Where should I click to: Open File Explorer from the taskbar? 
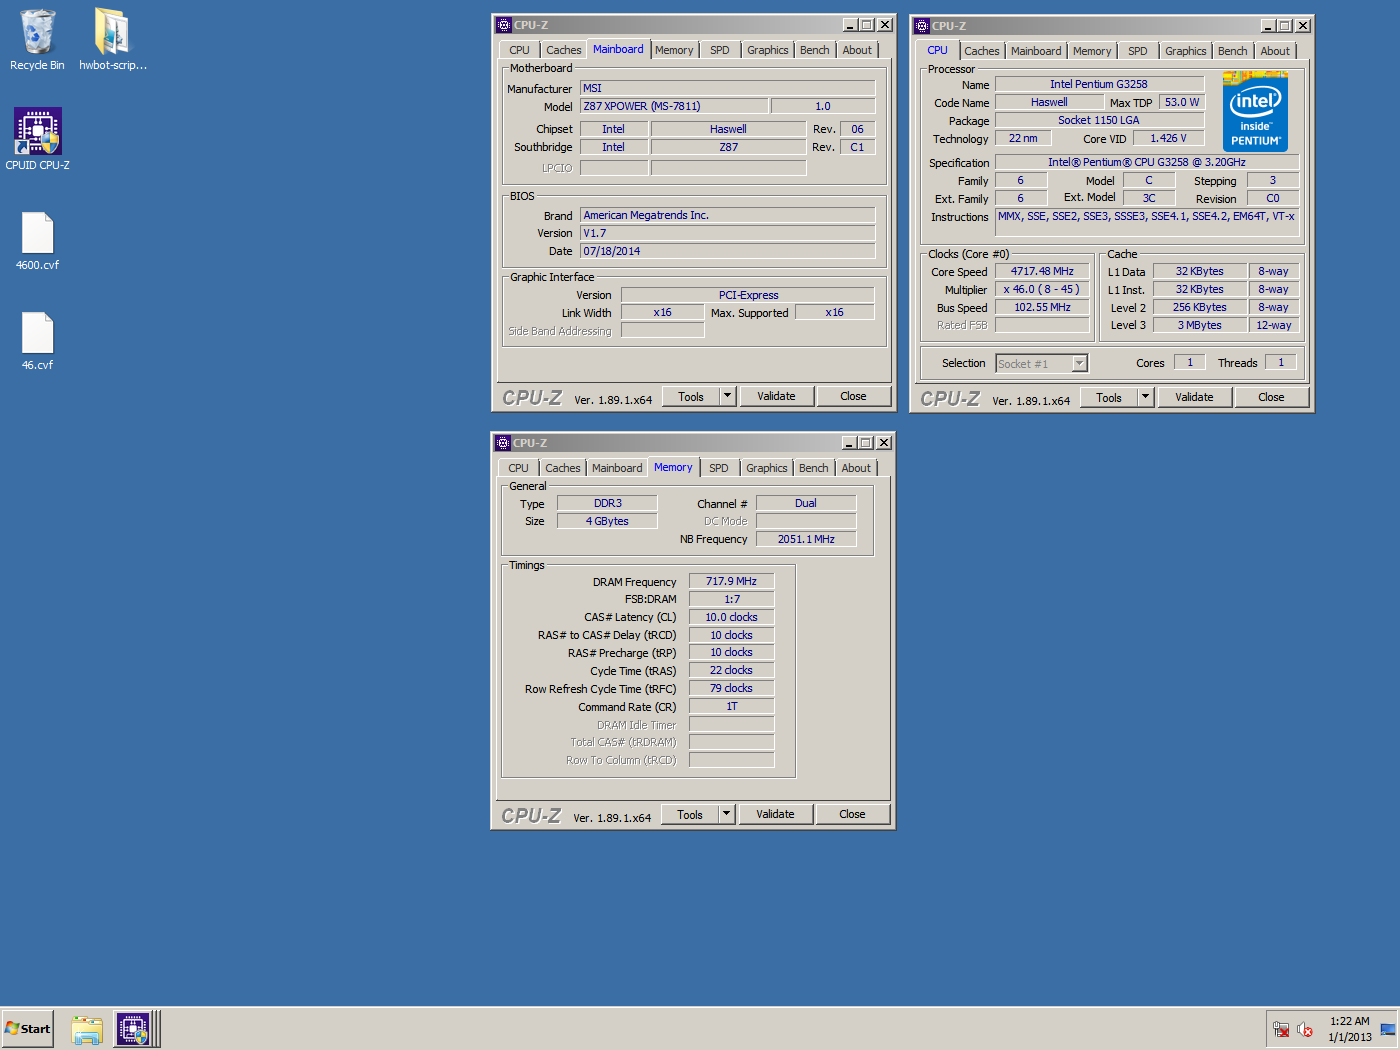tap(87, 1029)
